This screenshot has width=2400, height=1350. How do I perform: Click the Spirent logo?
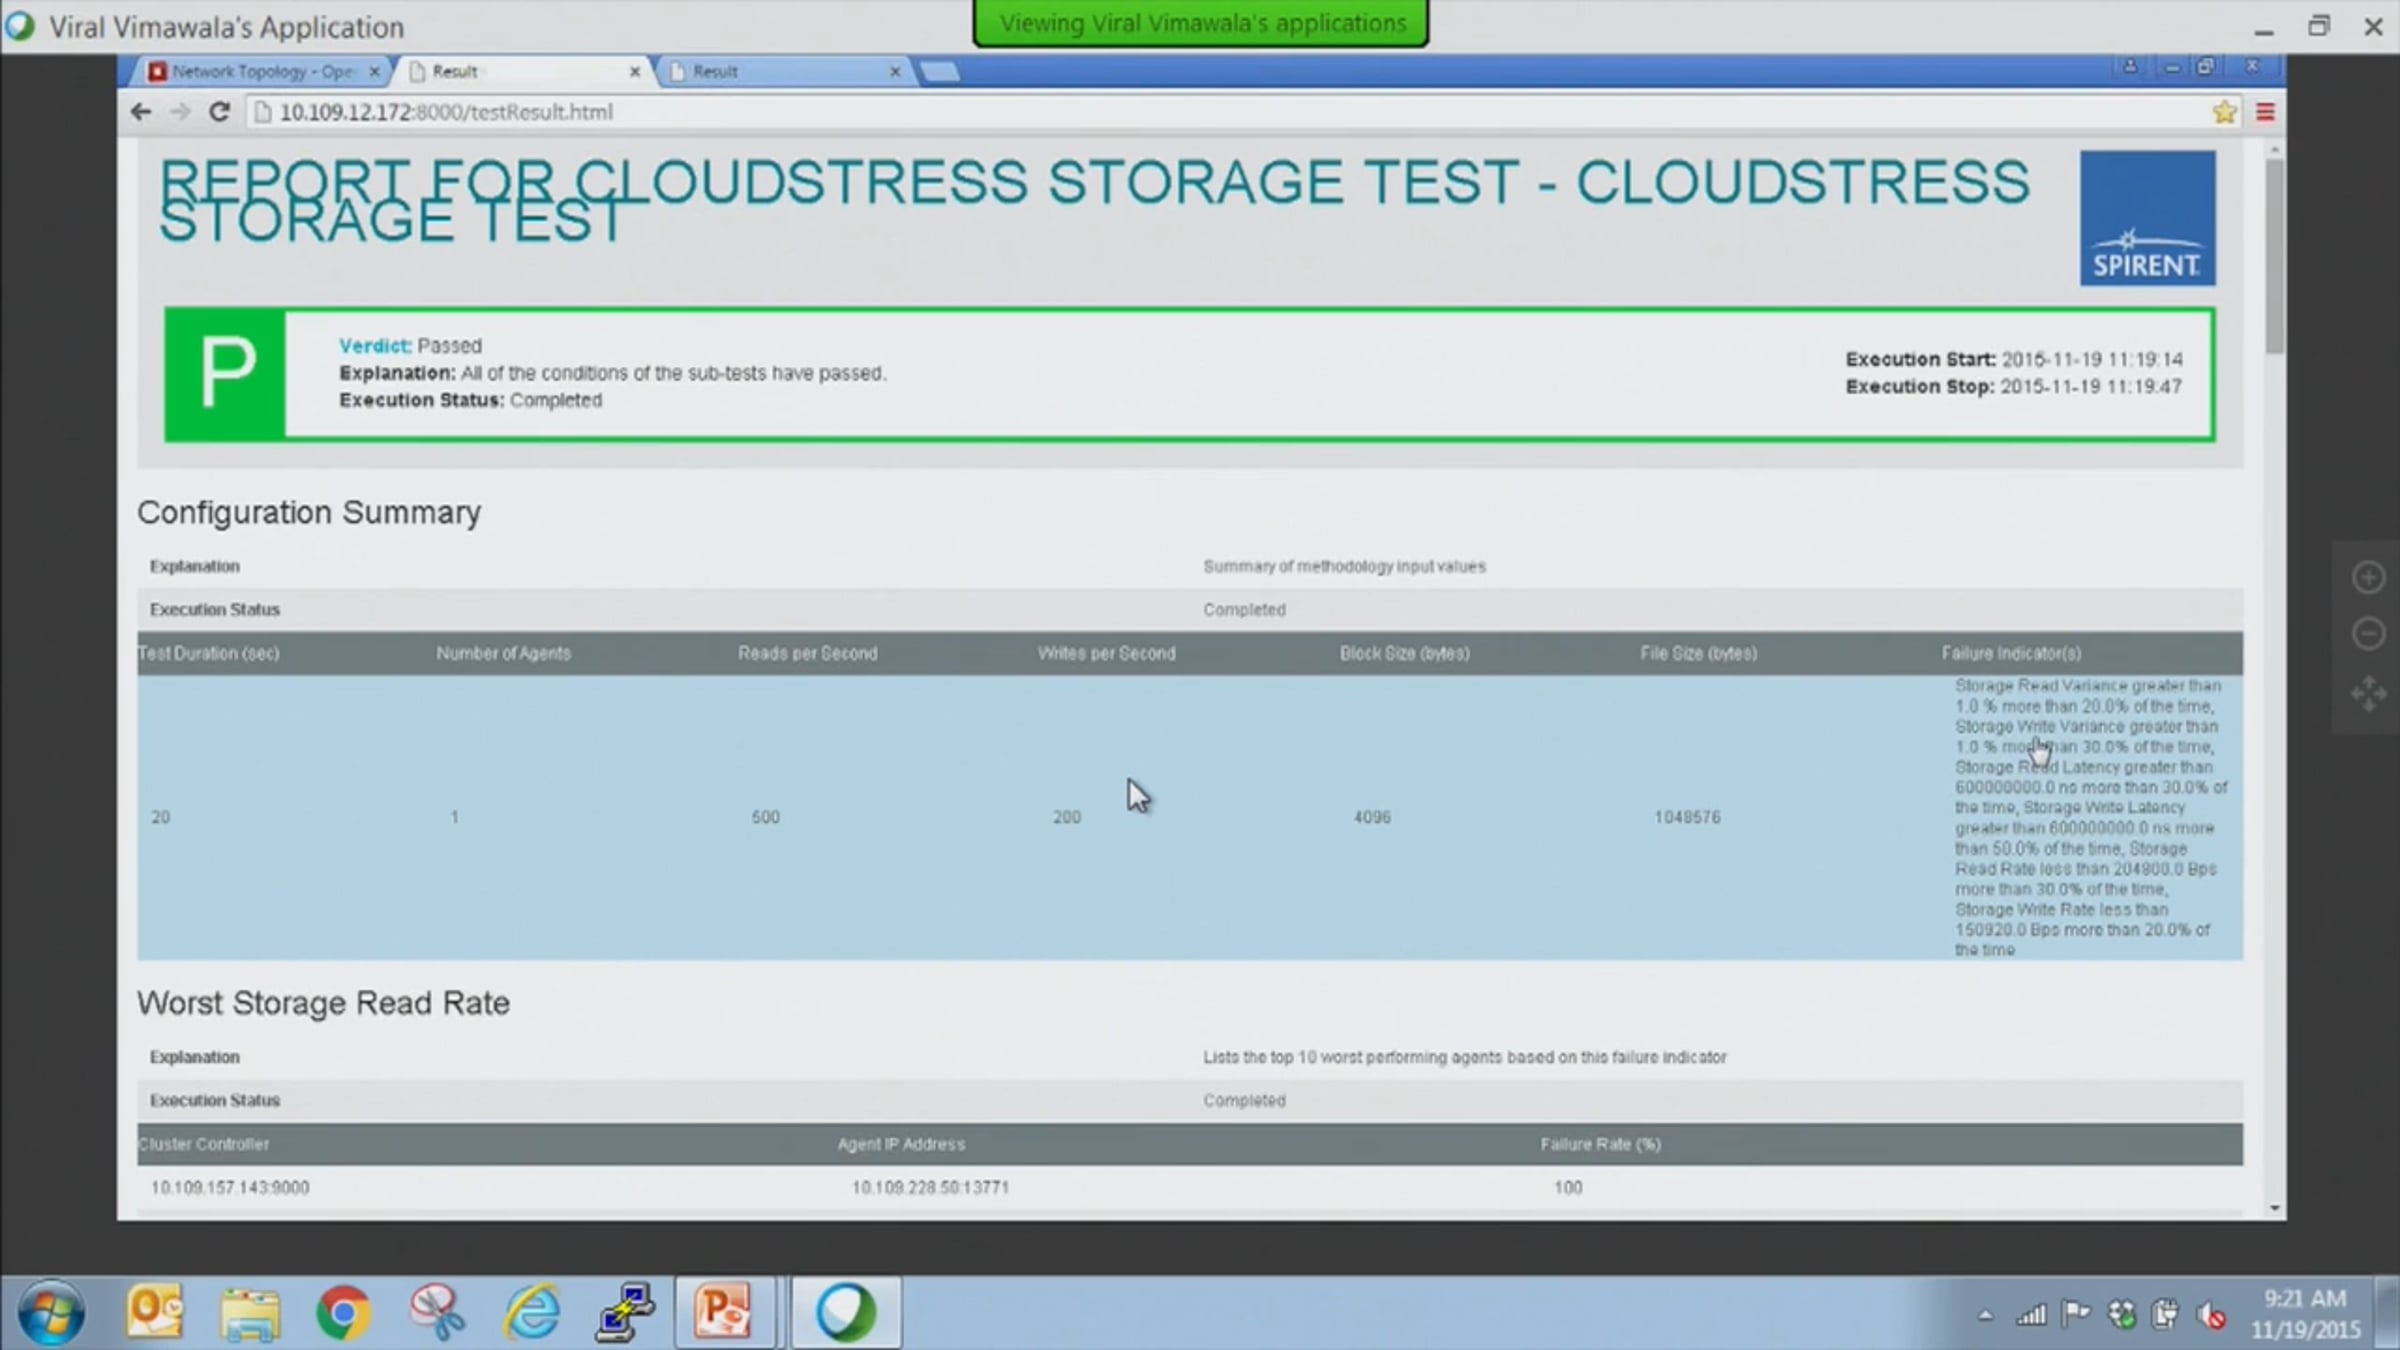point(2147,218)
